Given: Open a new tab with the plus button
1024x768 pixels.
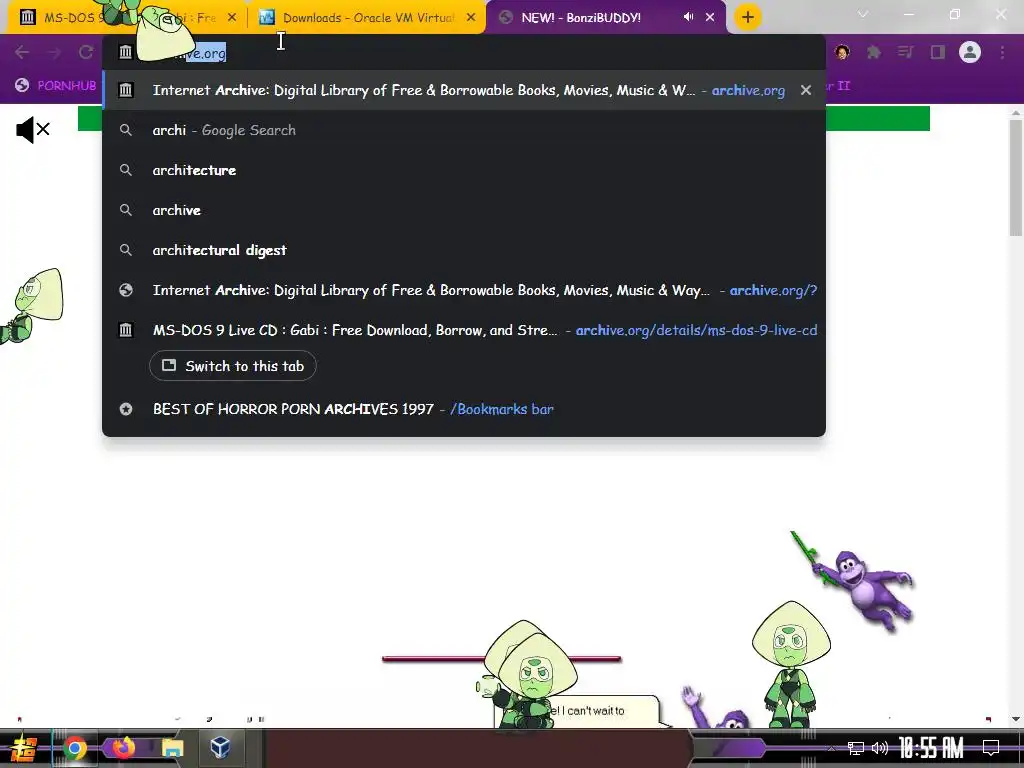Looking at the screenshot, I should (748, 17).
